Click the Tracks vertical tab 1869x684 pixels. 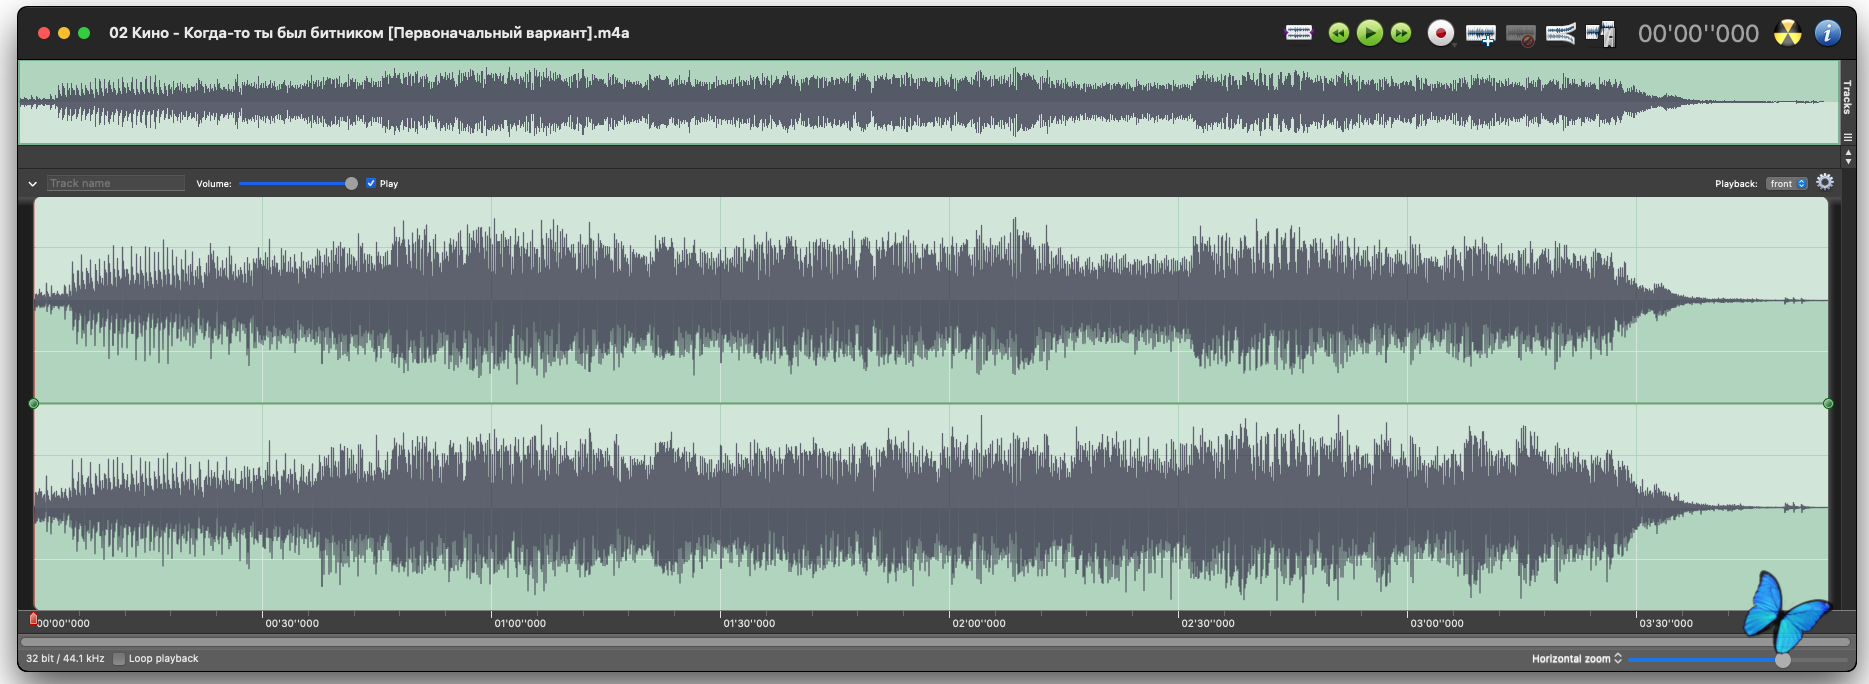tap(1847, 97)
